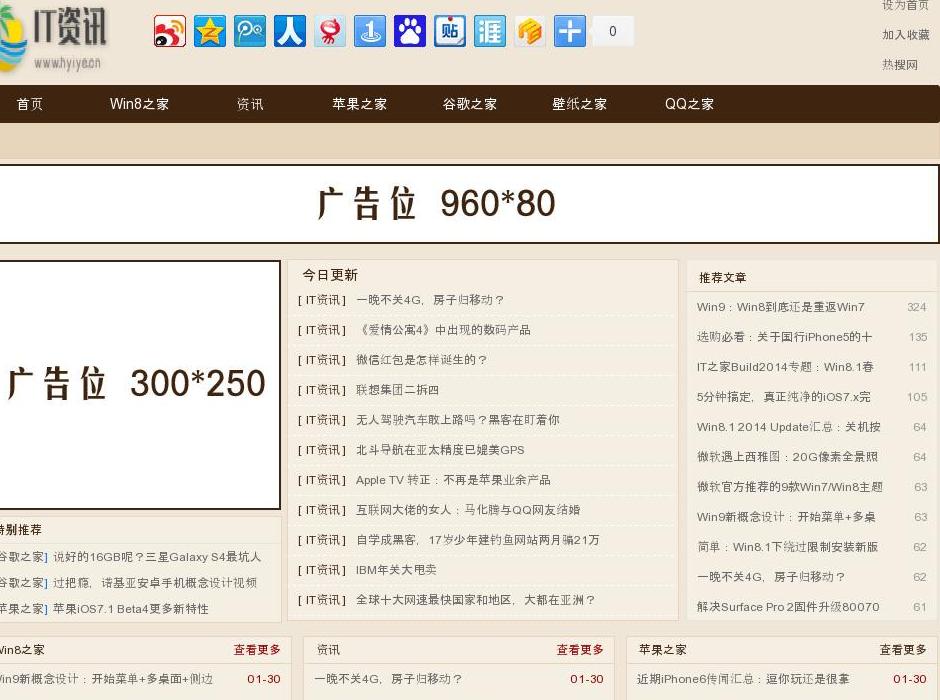
Task: Open recommended article Win9：Win8到底还是重返Win7
Action: pos(781,307)
